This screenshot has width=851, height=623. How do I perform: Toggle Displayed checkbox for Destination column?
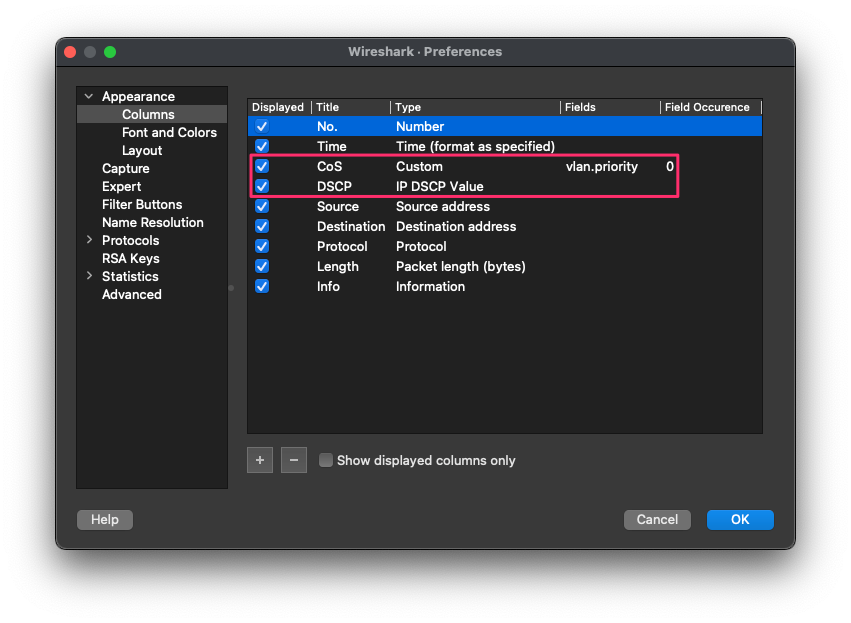tap(262, 226)
